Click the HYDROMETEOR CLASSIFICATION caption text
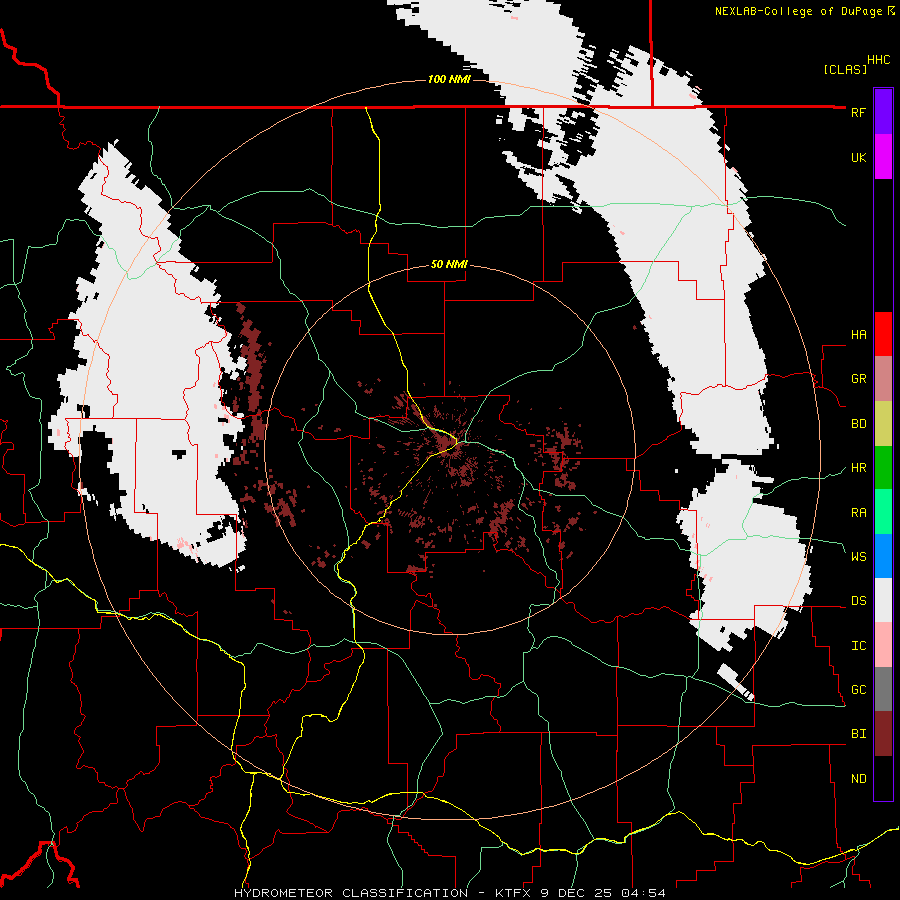The width and height of the screenshot is (900, 900). point(351,893)
